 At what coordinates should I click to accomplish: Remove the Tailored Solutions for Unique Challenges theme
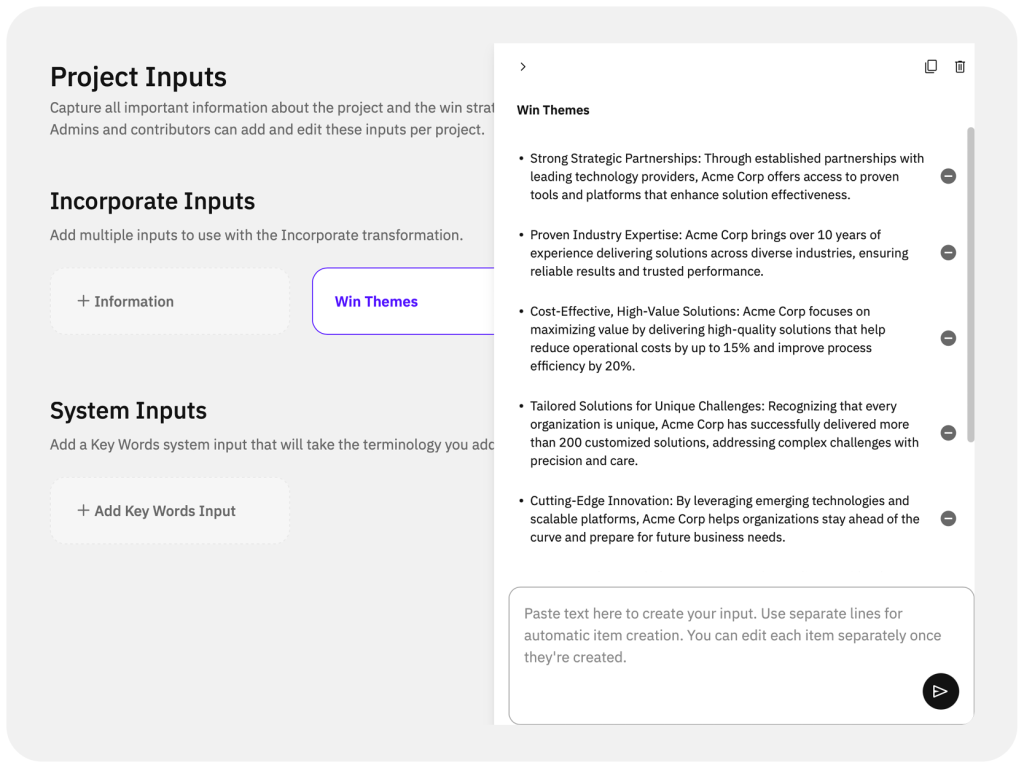tap(948, 433)
